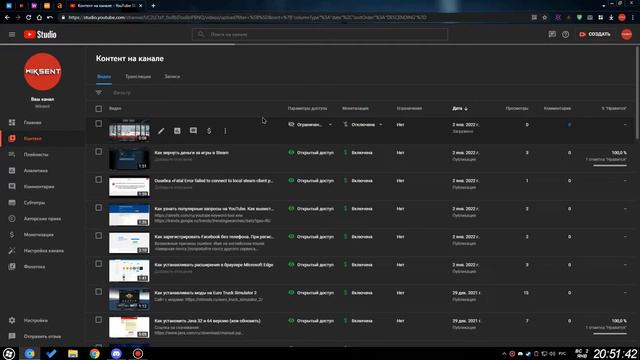Reload the page in the browser
Image resolution: width=640 pixels, height=360 pixels.
[x=28, y=18]
